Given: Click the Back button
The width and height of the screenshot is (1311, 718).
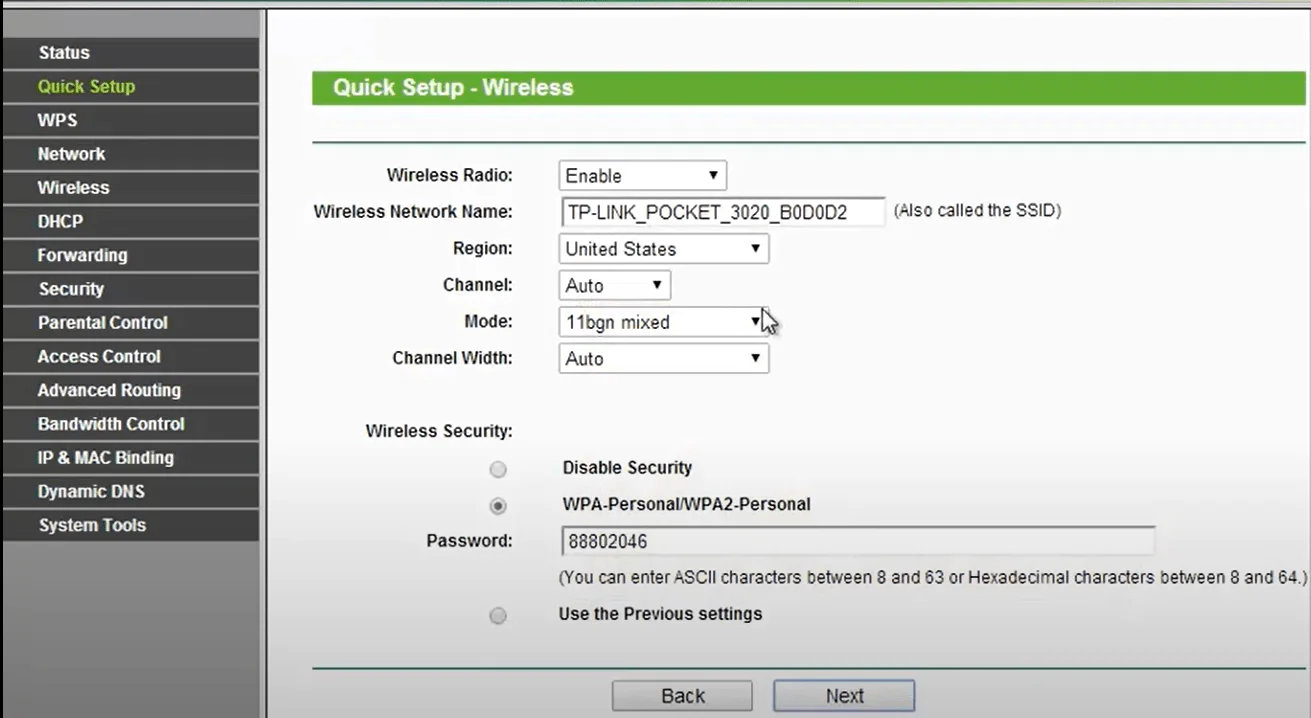Looking at the screenshot, I should pos(682,695).
